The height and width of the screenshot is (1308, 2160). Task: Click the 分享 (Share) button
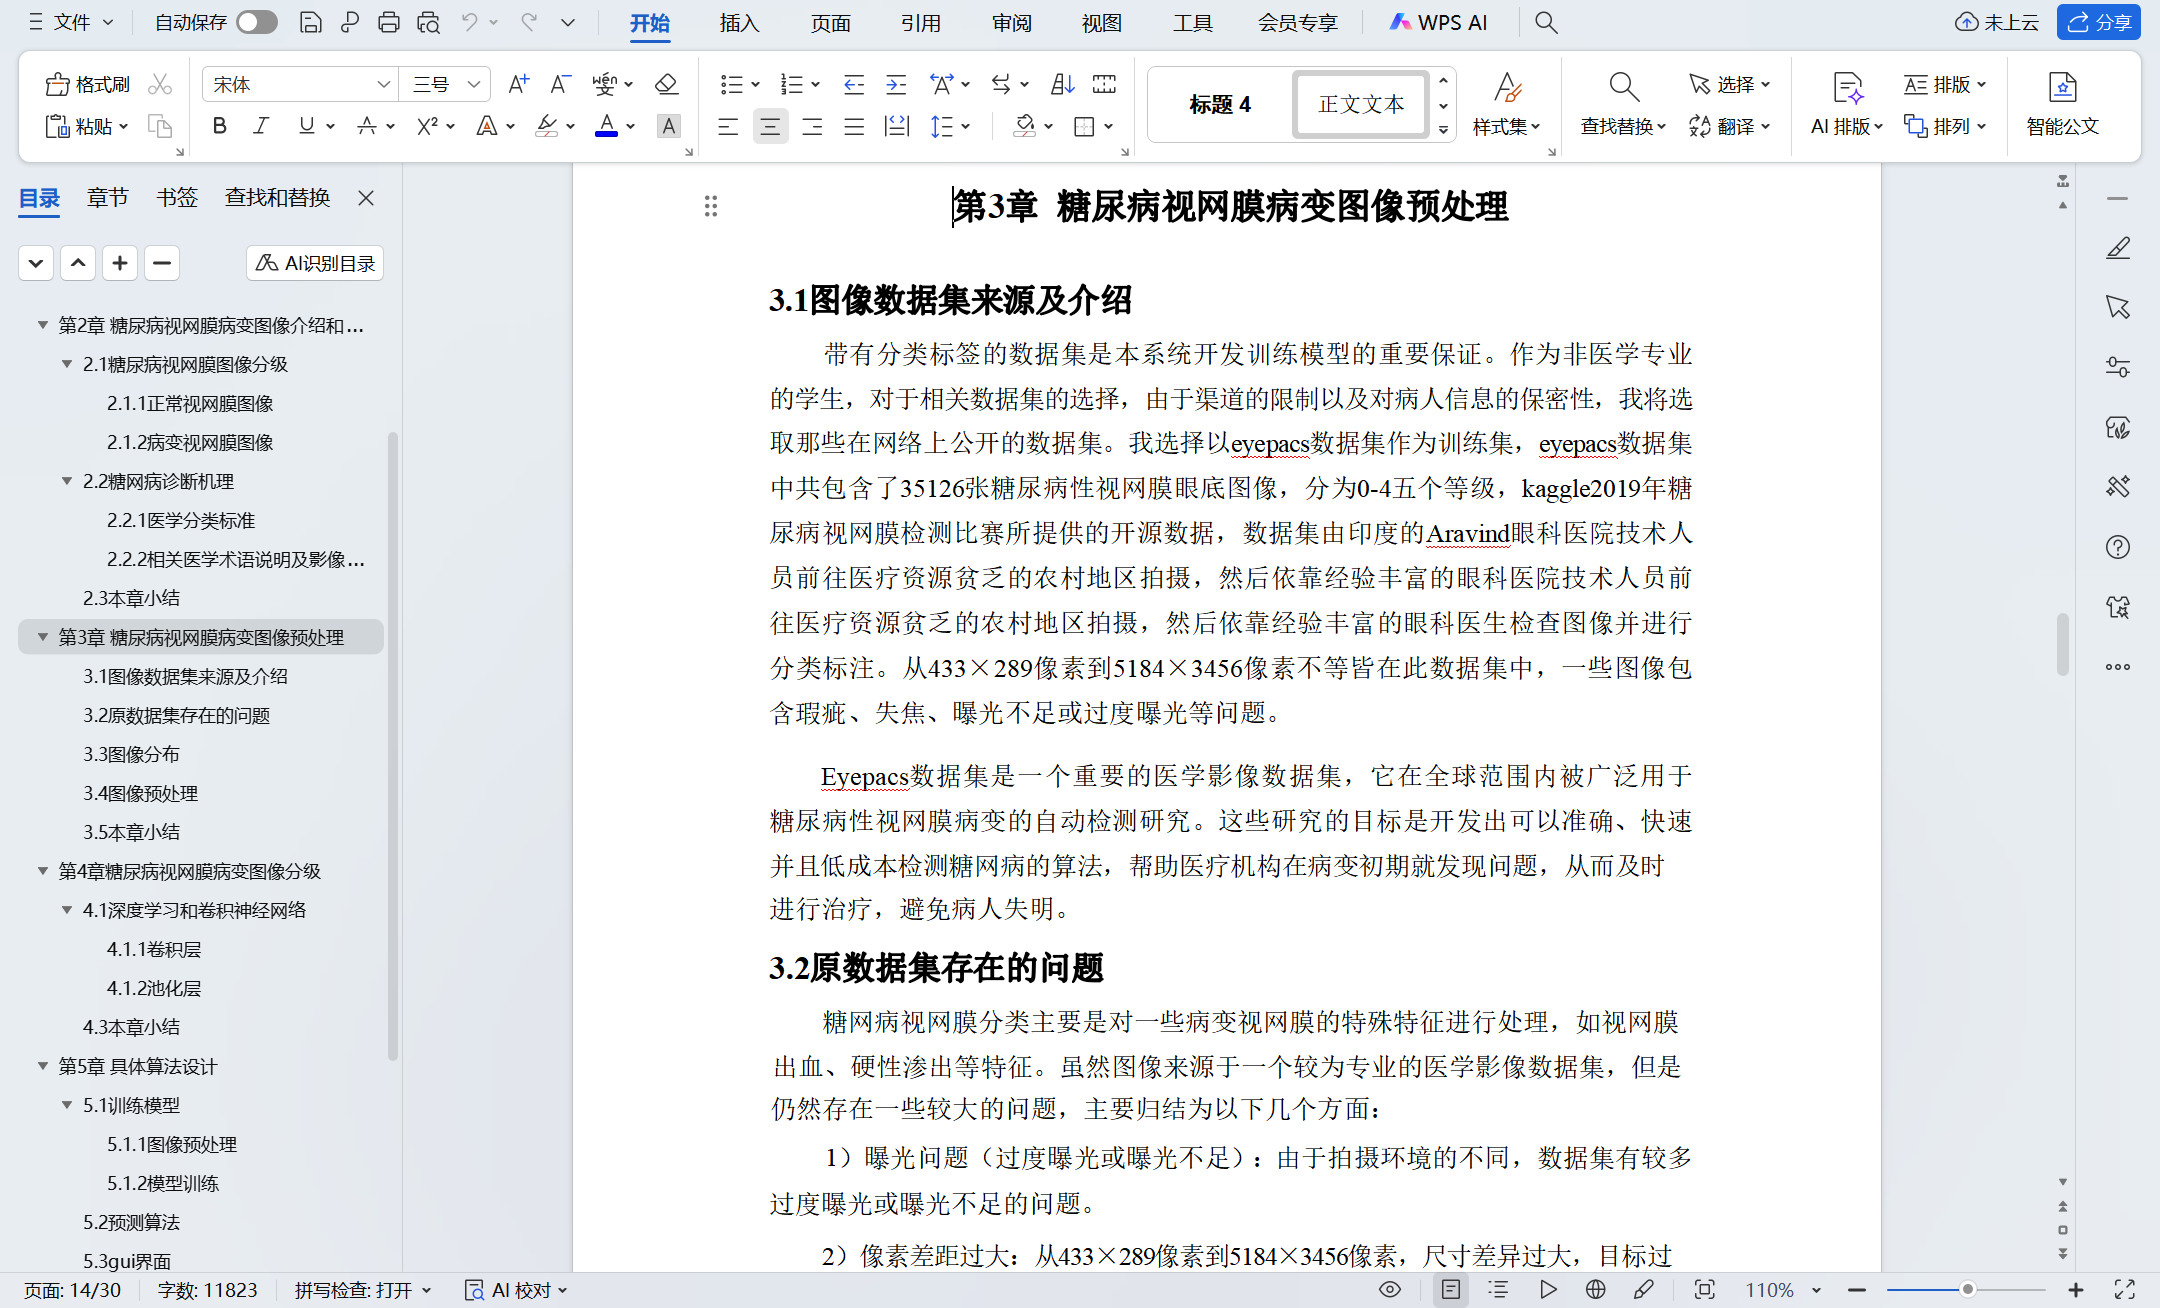click(2098, 22)
